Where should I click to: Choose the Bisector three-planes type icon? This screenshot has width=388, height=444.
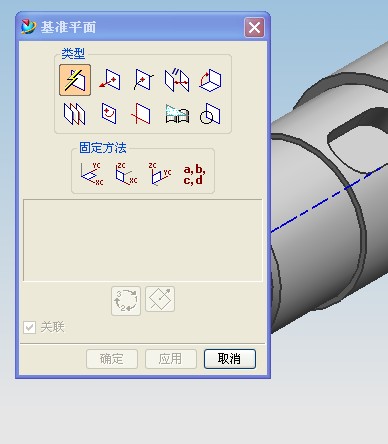75,114
